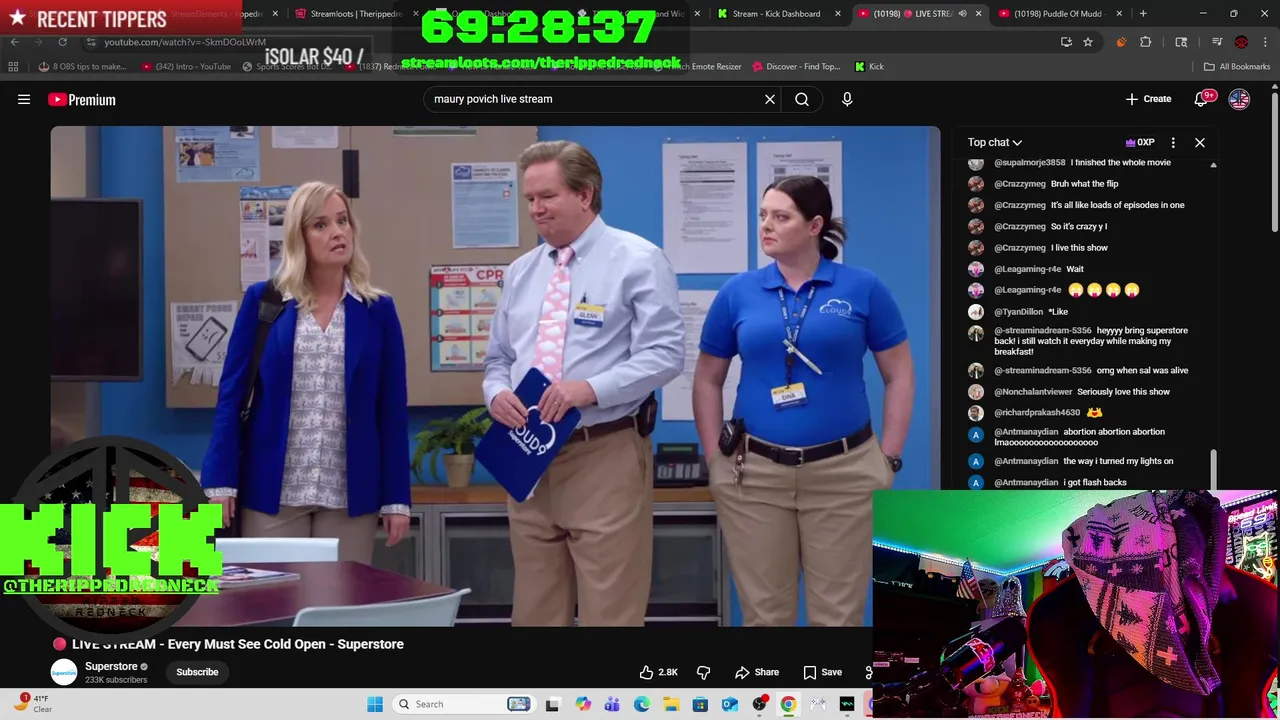Open Copilot from taskbar
Image resolution: width=1280 pixels, height=720 pixels.
583,704
